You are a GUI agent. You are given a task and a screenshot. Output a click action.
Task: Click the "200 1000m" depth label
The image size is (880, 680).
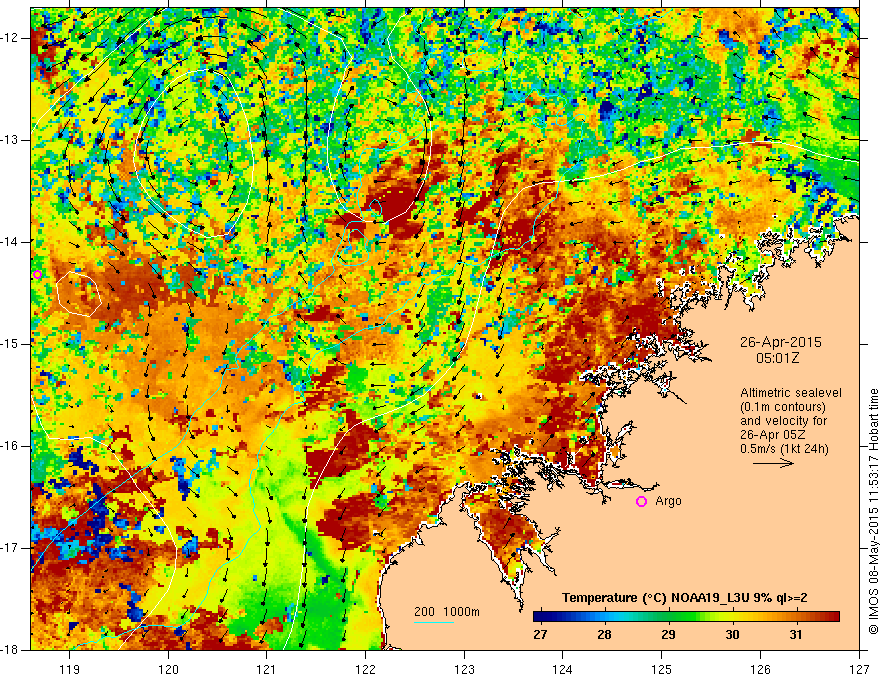447,612
